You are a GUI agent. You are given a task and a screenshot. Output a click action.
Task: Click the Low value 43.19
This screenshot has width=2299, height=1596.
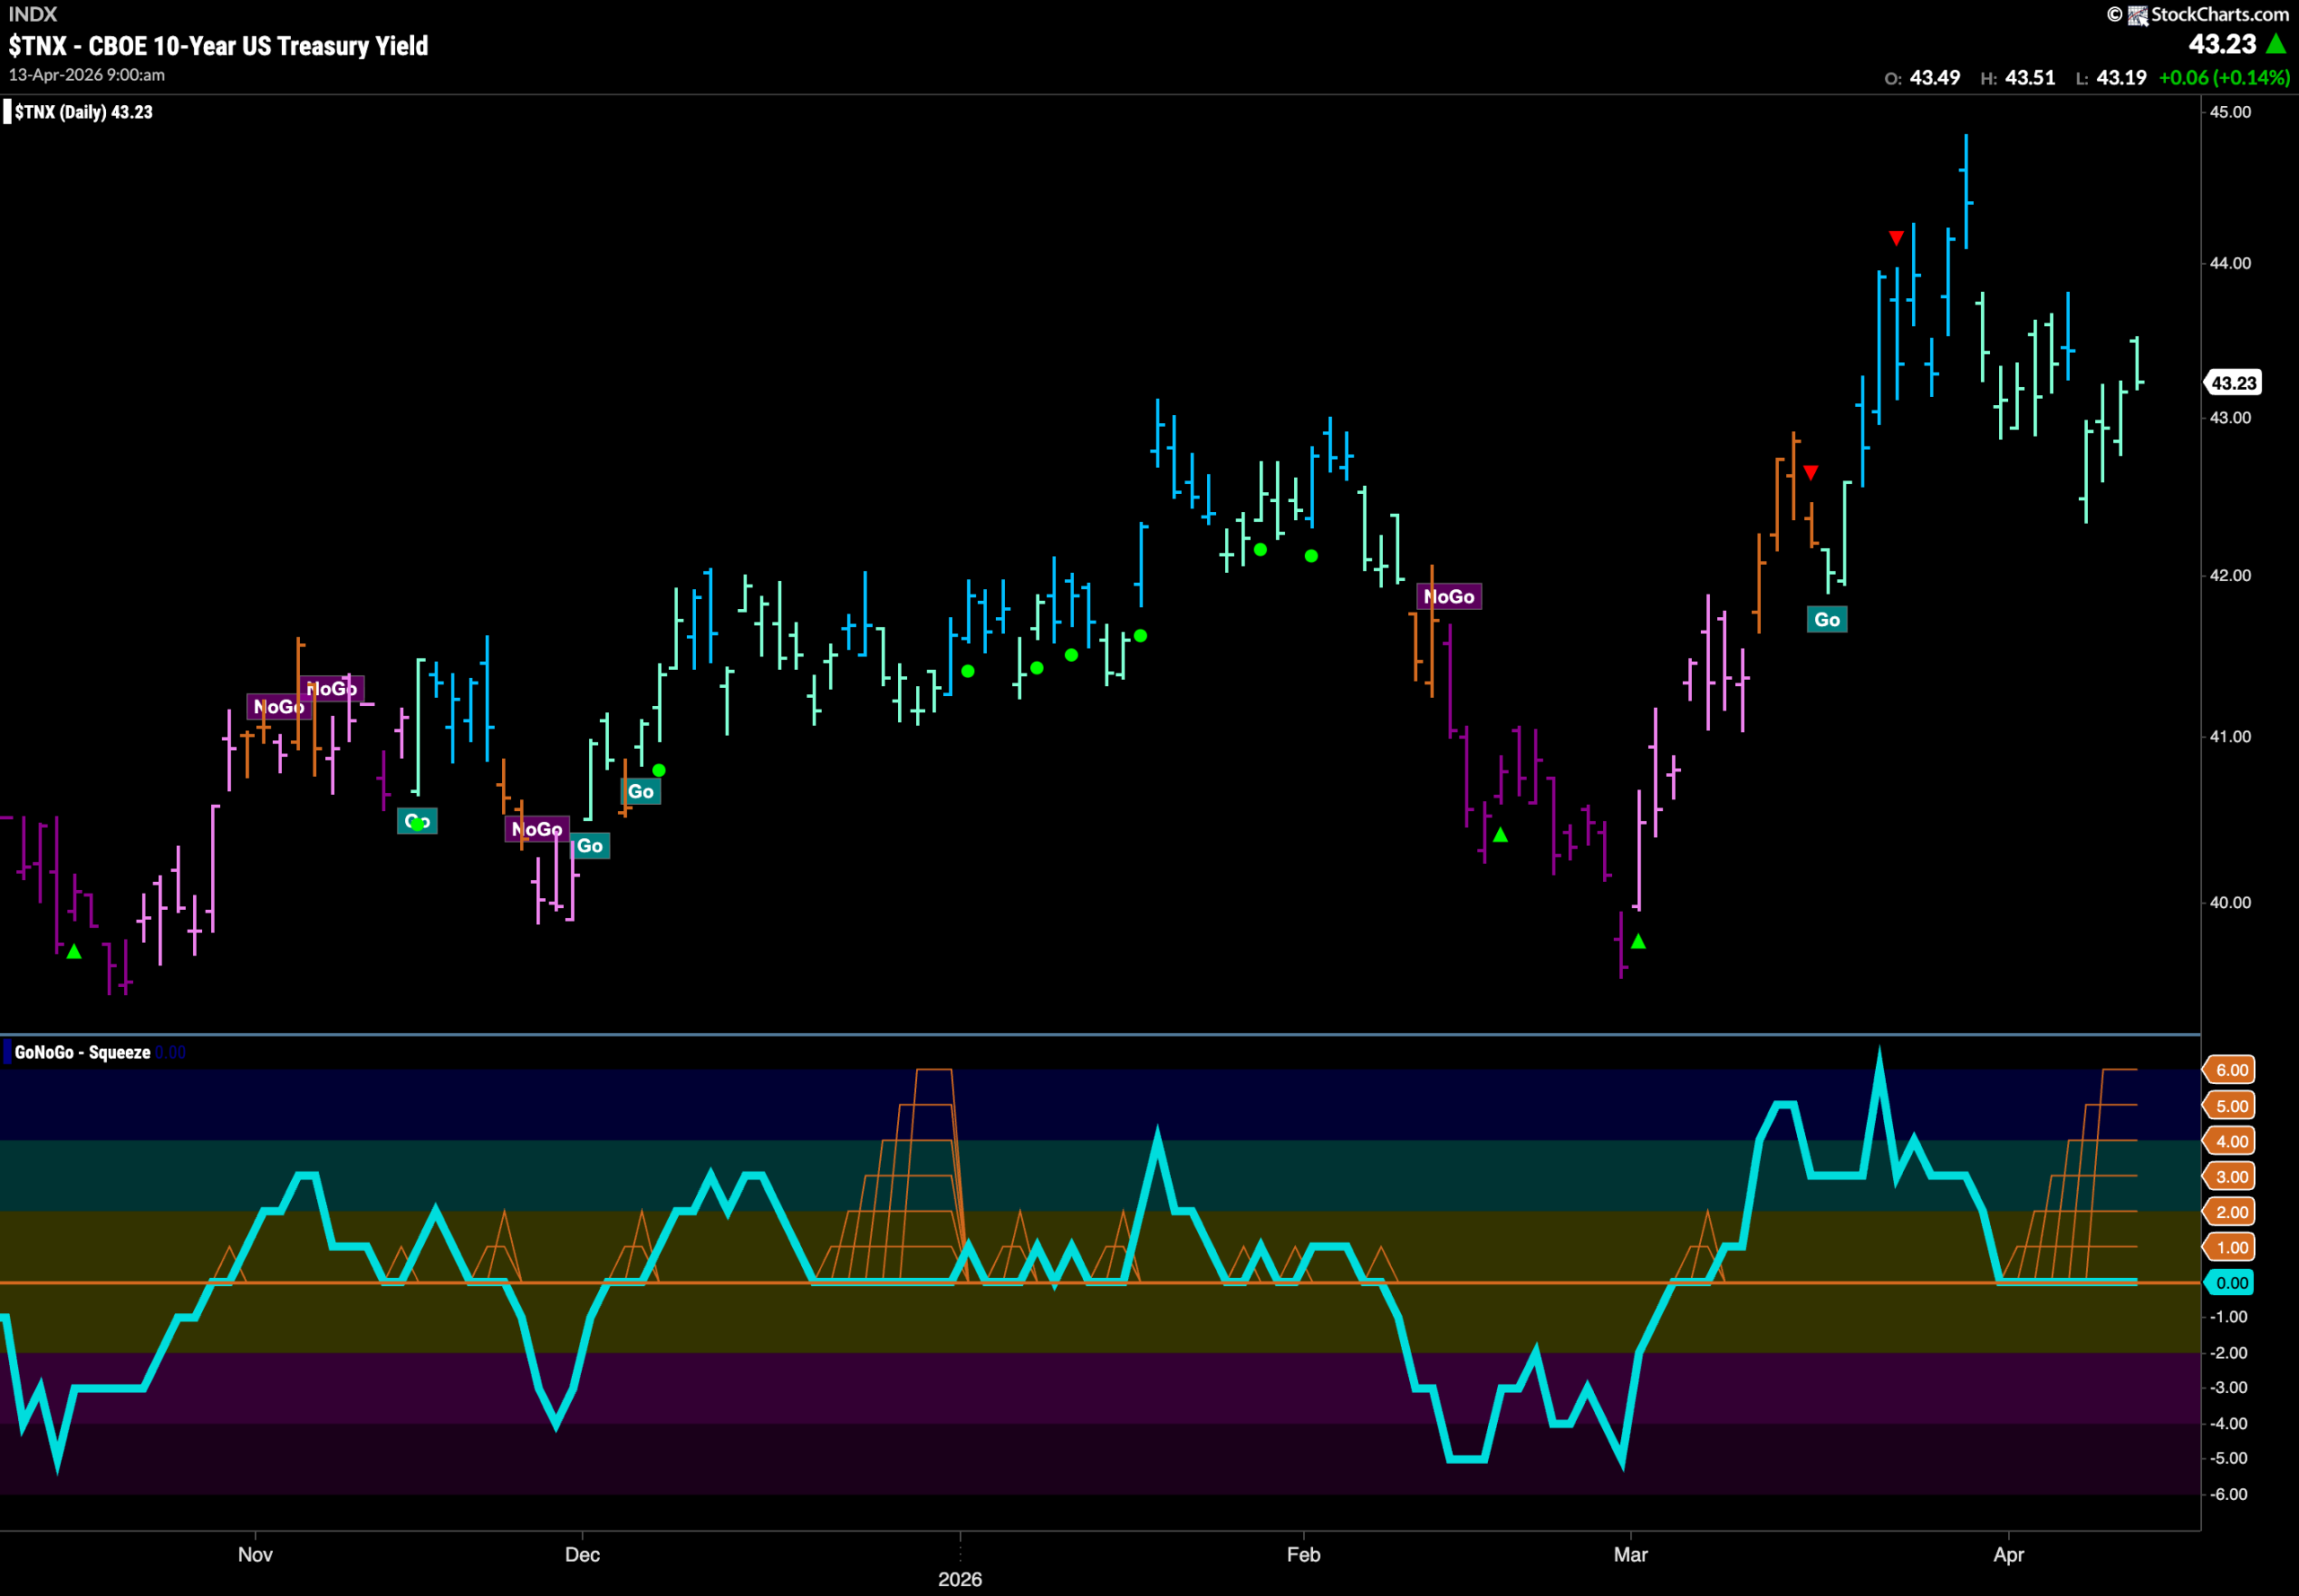pyautogui.click(x=2121, y=77)
